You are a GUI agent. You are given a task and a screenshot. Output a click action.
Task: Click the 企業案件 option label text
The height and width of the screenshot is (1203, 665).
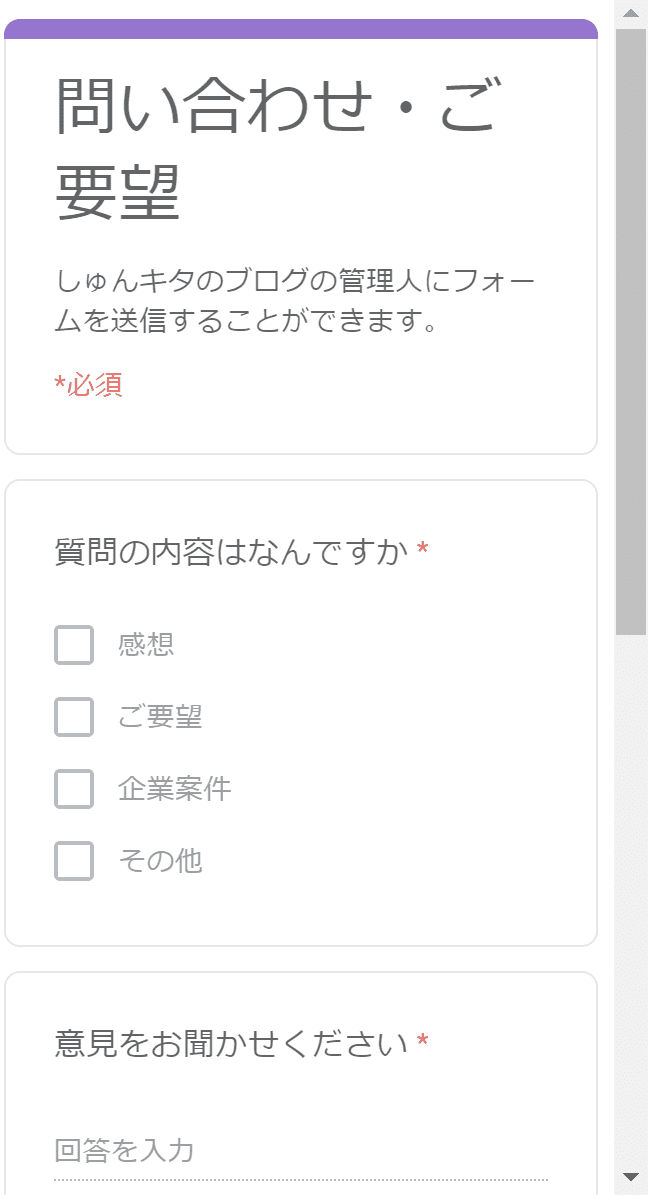pyautogui.click(x=175, y=789)
